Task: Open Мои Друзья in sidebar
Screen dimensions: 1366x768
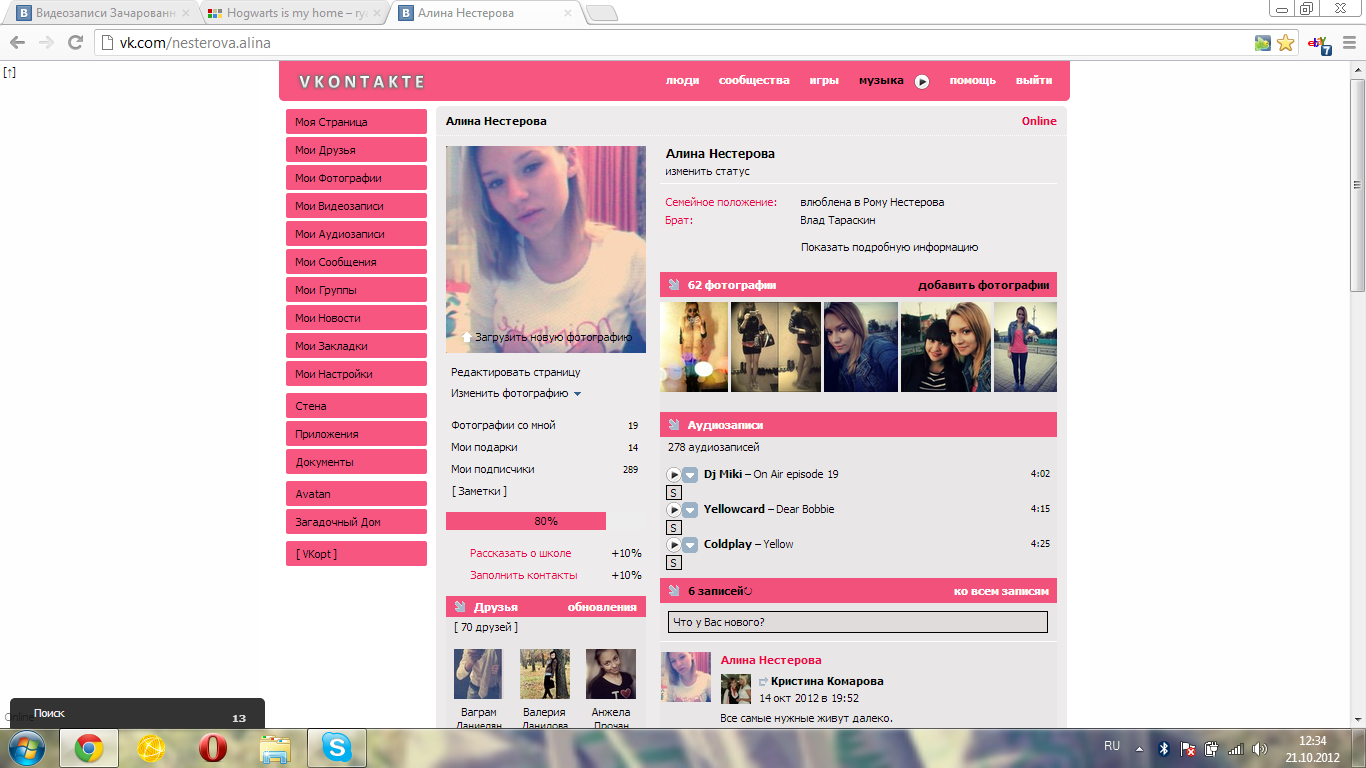Action: pyautogui.click(x=356, y=150)
